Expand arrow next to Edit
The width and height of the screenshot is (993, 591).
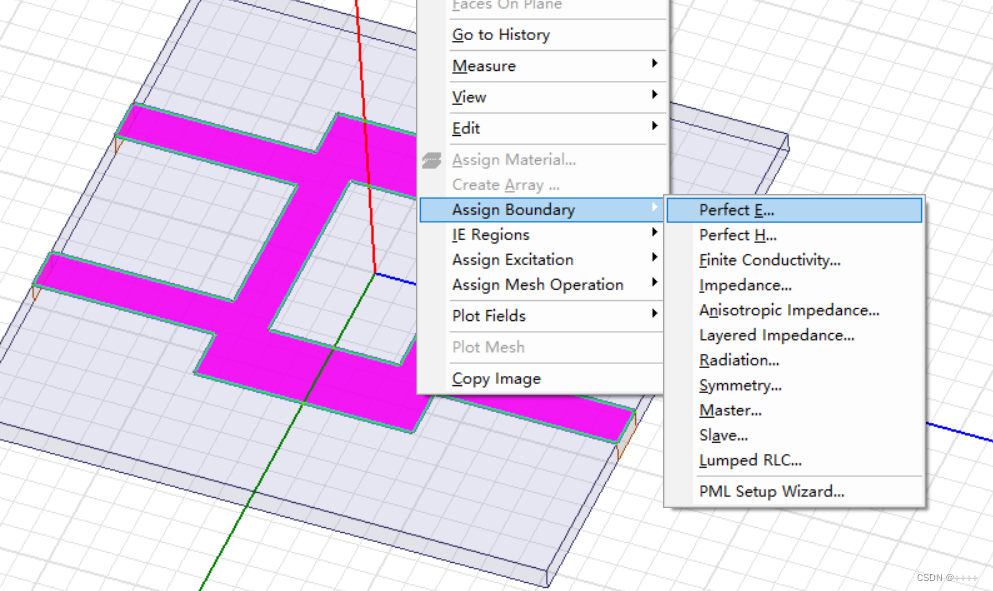pos(654,125)
